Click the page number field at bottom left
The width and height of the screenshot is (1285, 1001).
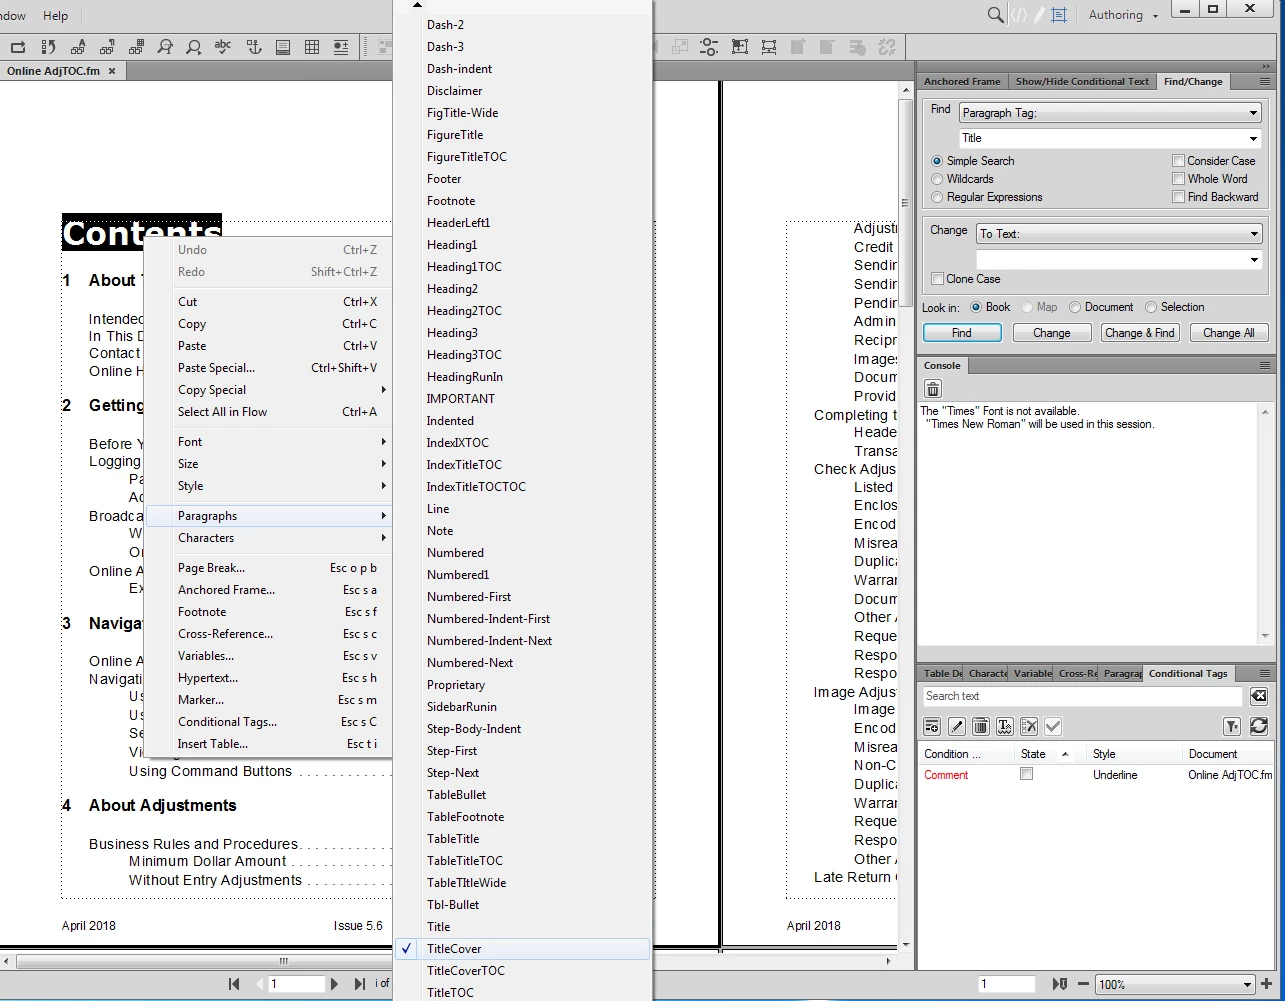pos(296,984)
